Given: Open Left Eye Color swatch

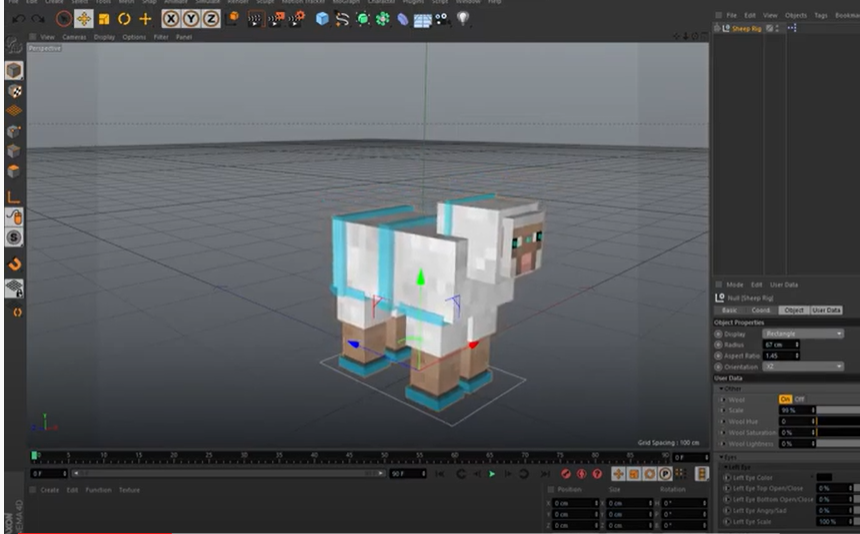Looking at the screenshot, I should coord(824,478).
